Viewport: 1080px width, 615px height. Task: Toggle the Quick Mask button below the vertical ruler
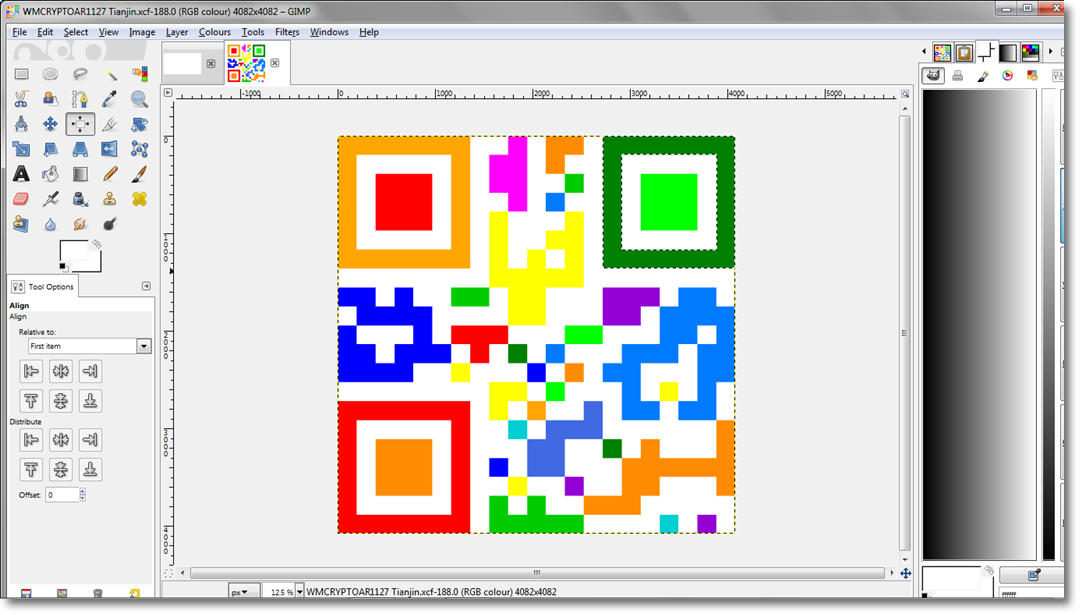(x=168, y=573)
